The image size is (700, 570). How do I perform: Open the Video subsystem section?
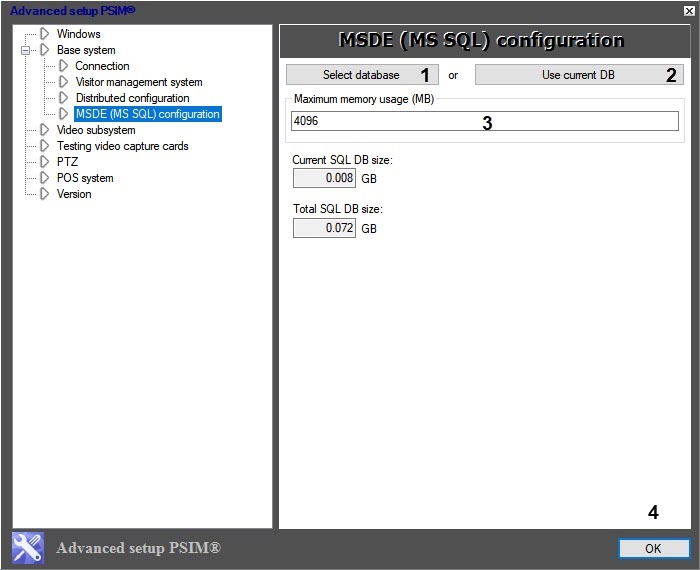point(96,130)
